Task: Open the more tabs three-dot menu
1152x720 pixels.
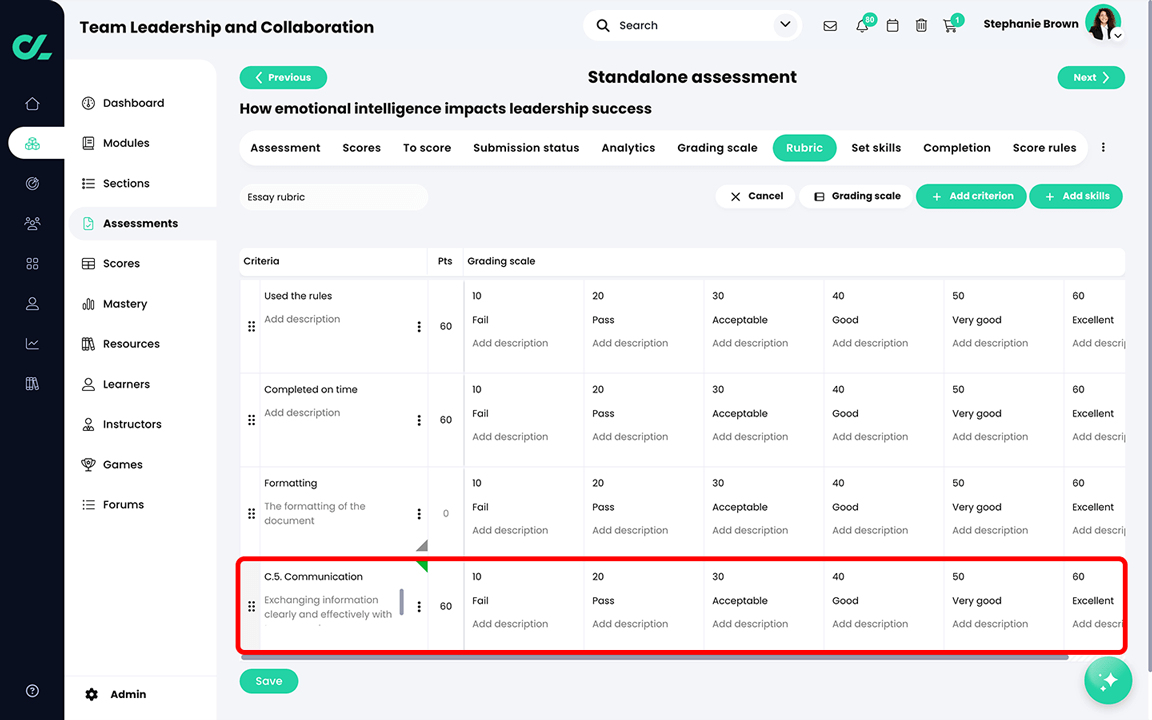Action: pos(1103,148)
